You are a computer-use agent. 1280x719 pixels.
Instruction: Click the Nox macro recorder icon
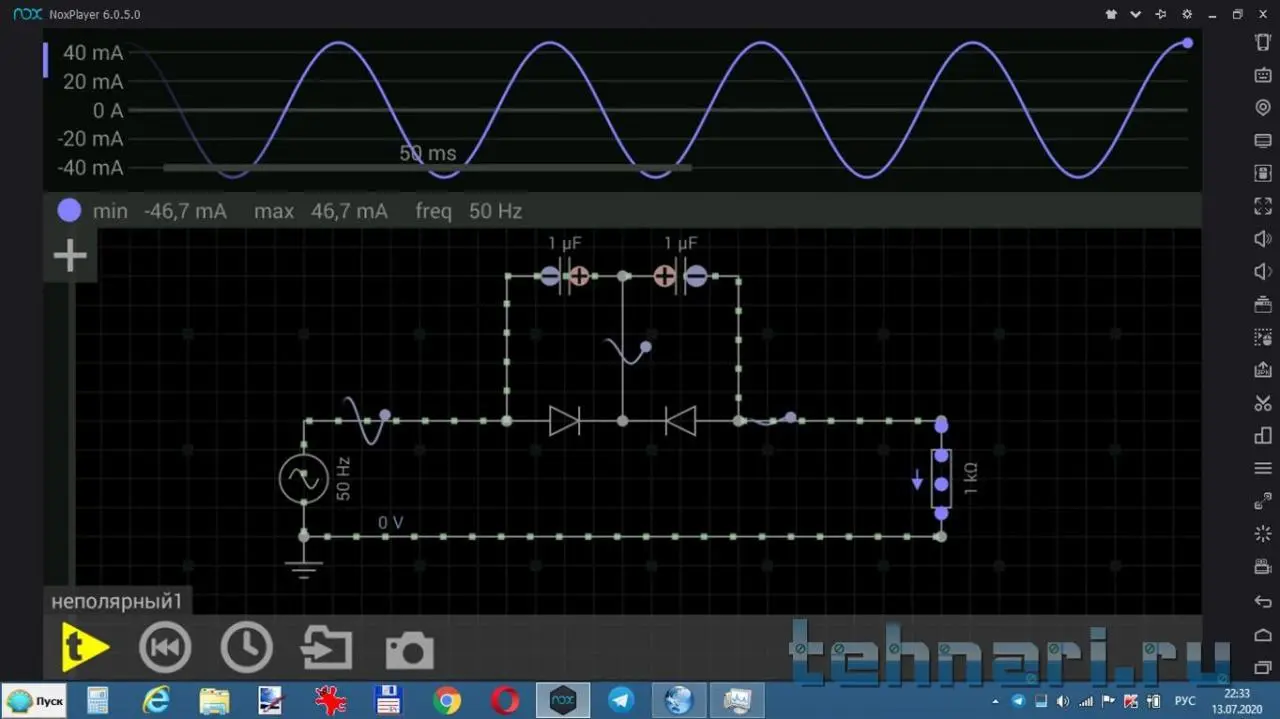pos(1263,338)
